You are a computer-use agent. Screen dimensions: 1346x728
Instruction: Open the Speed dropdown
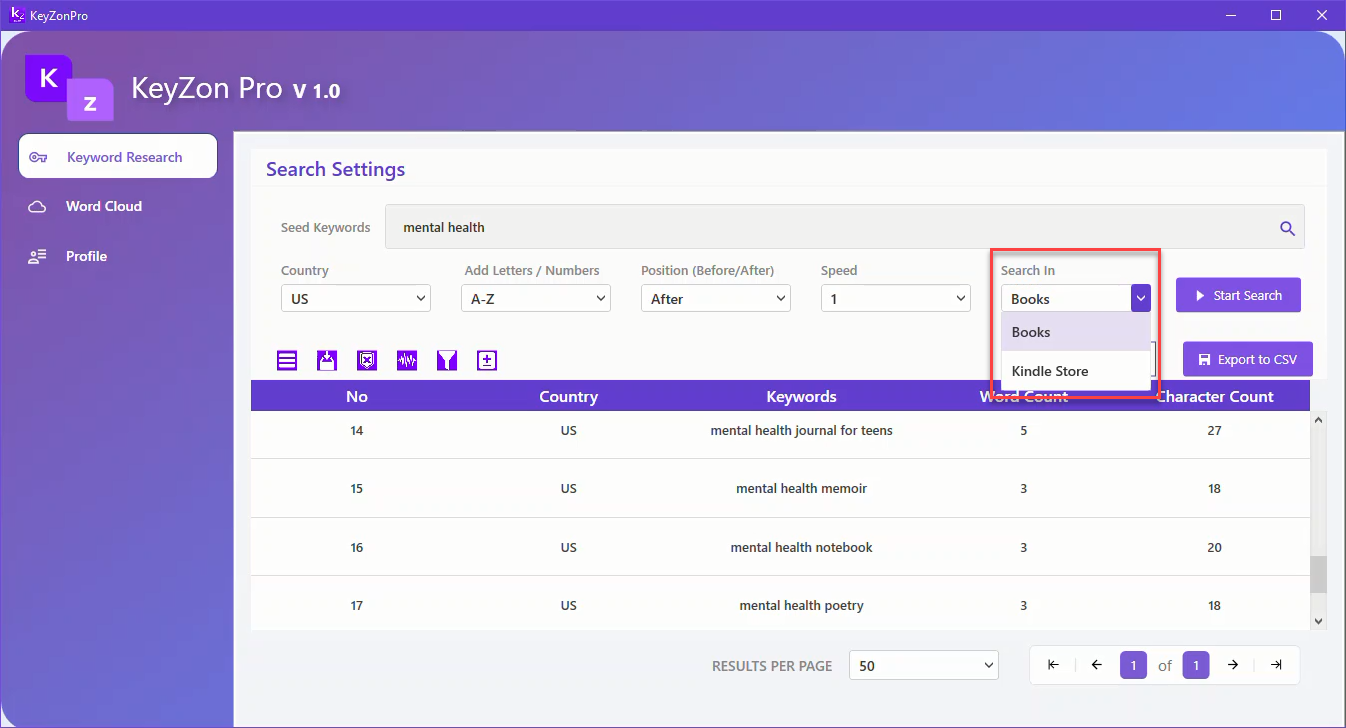[x=895, y=298]
